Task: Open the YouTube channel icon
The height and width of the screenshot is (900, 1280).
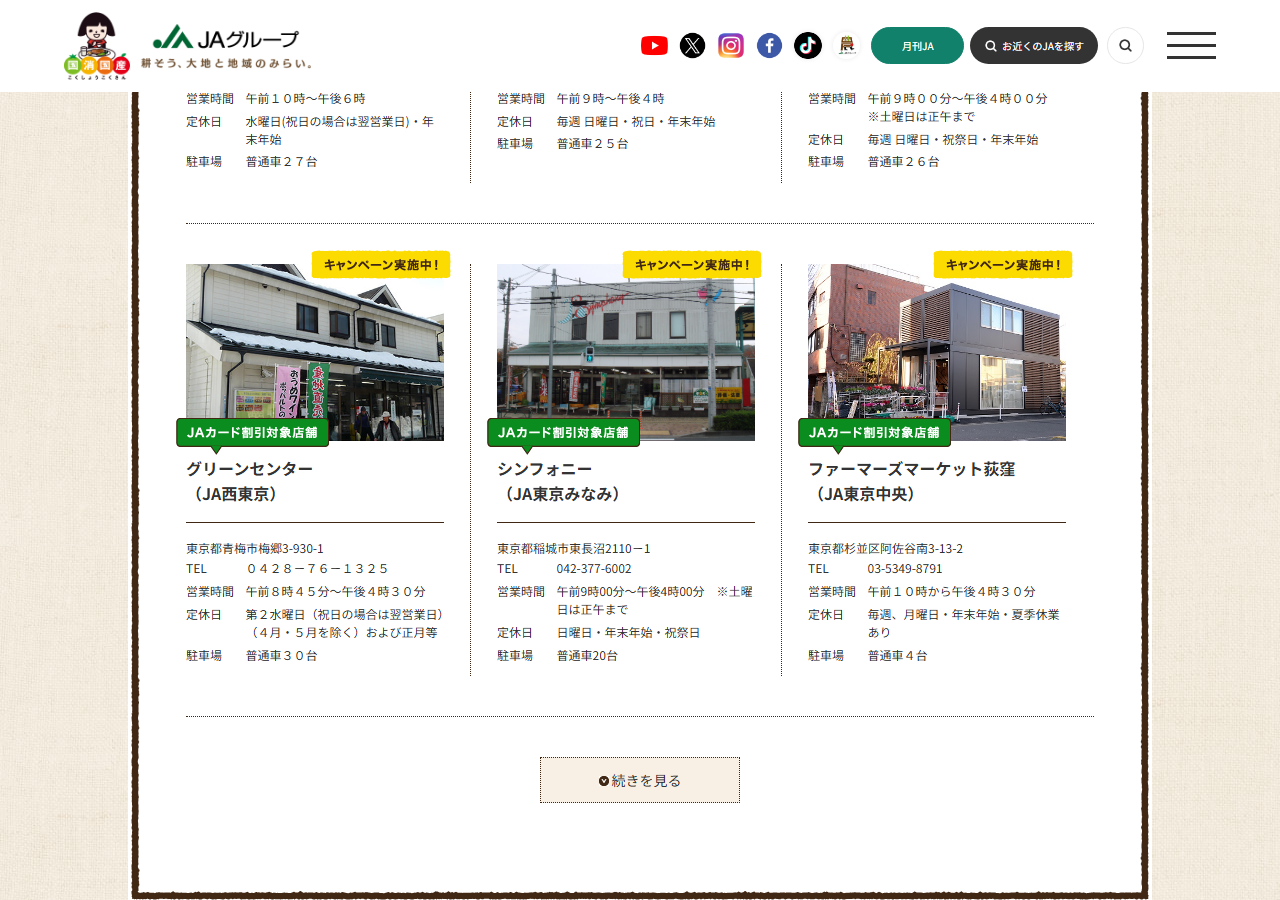Action: tap(654, 45)
